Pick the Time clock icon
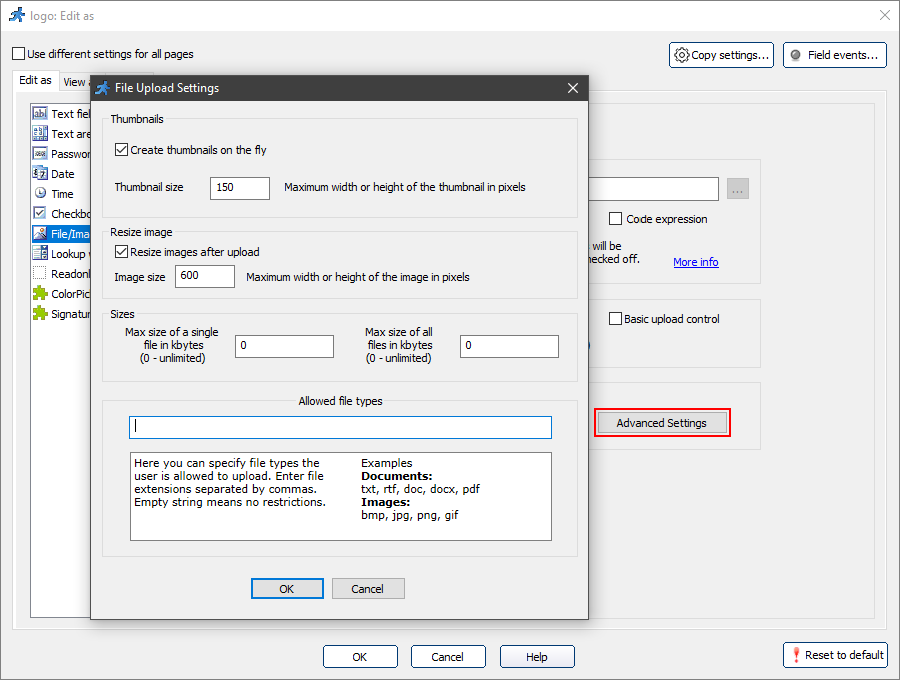The image size is (900, 680). pyautogui.click(x=40, y=194)
